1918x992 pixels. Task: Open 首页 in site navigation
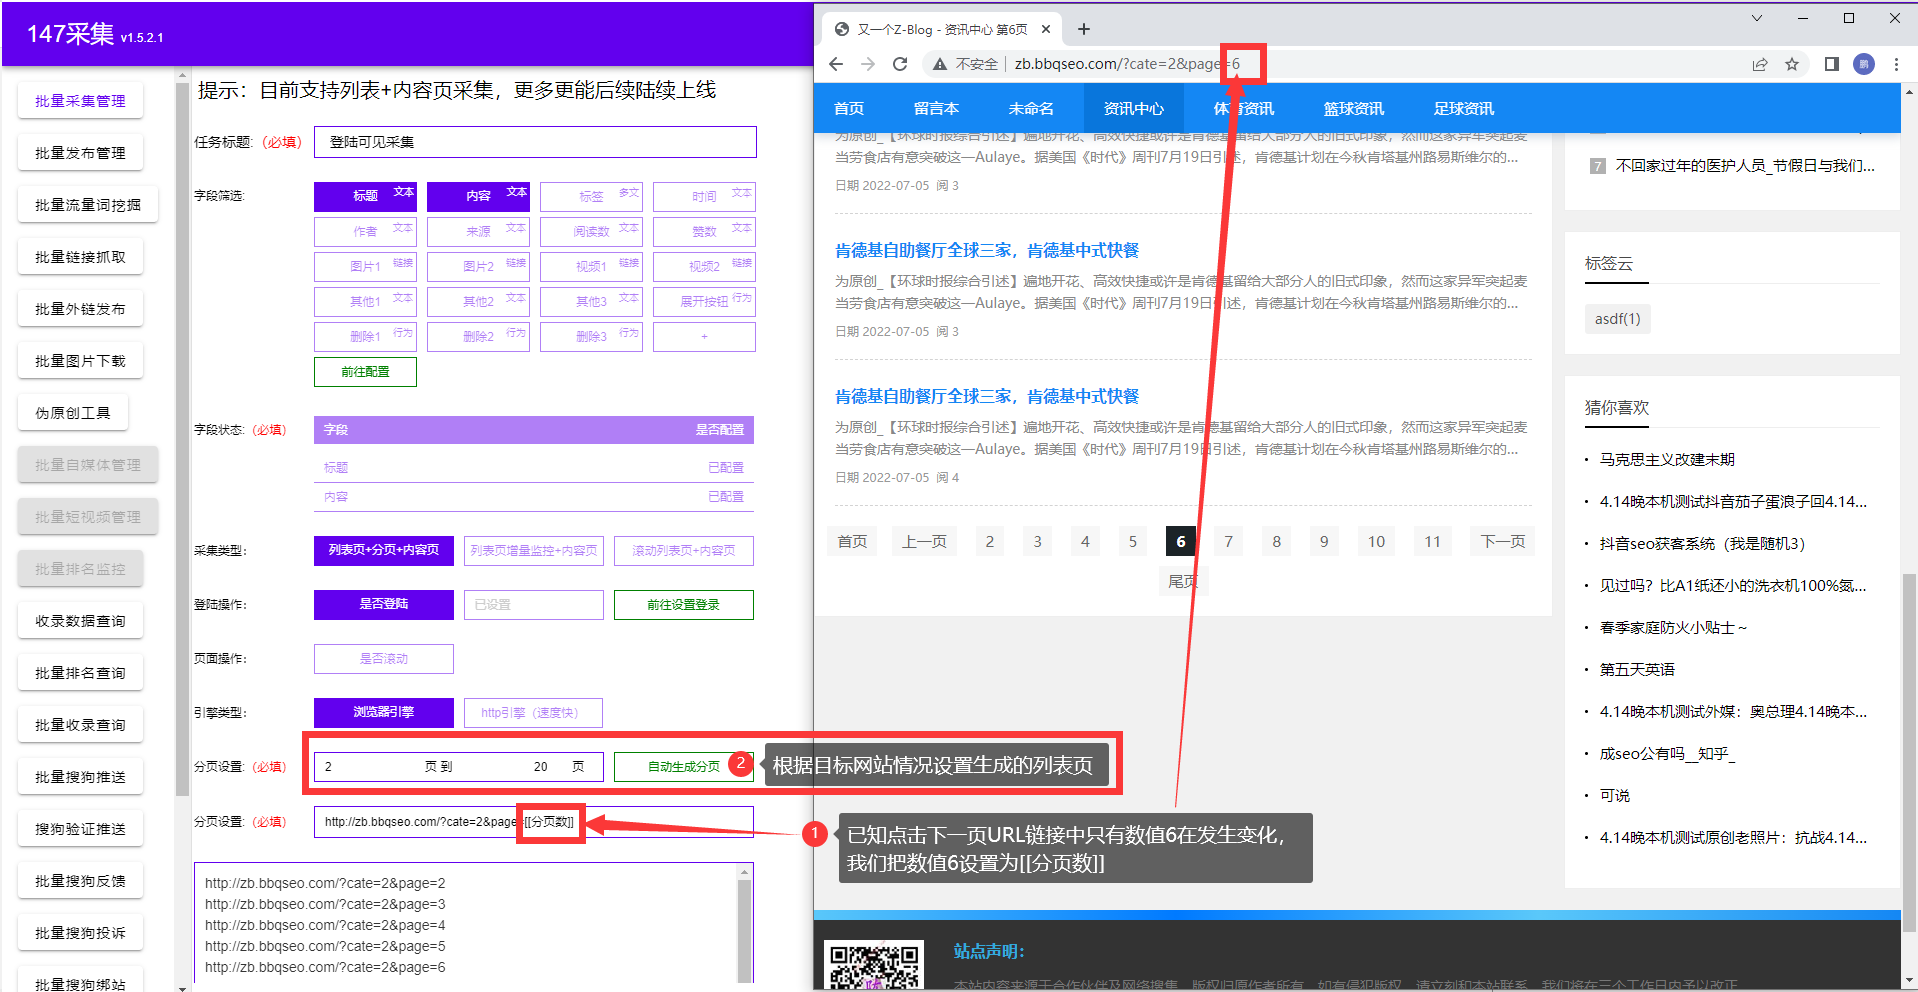click(849, 108)
